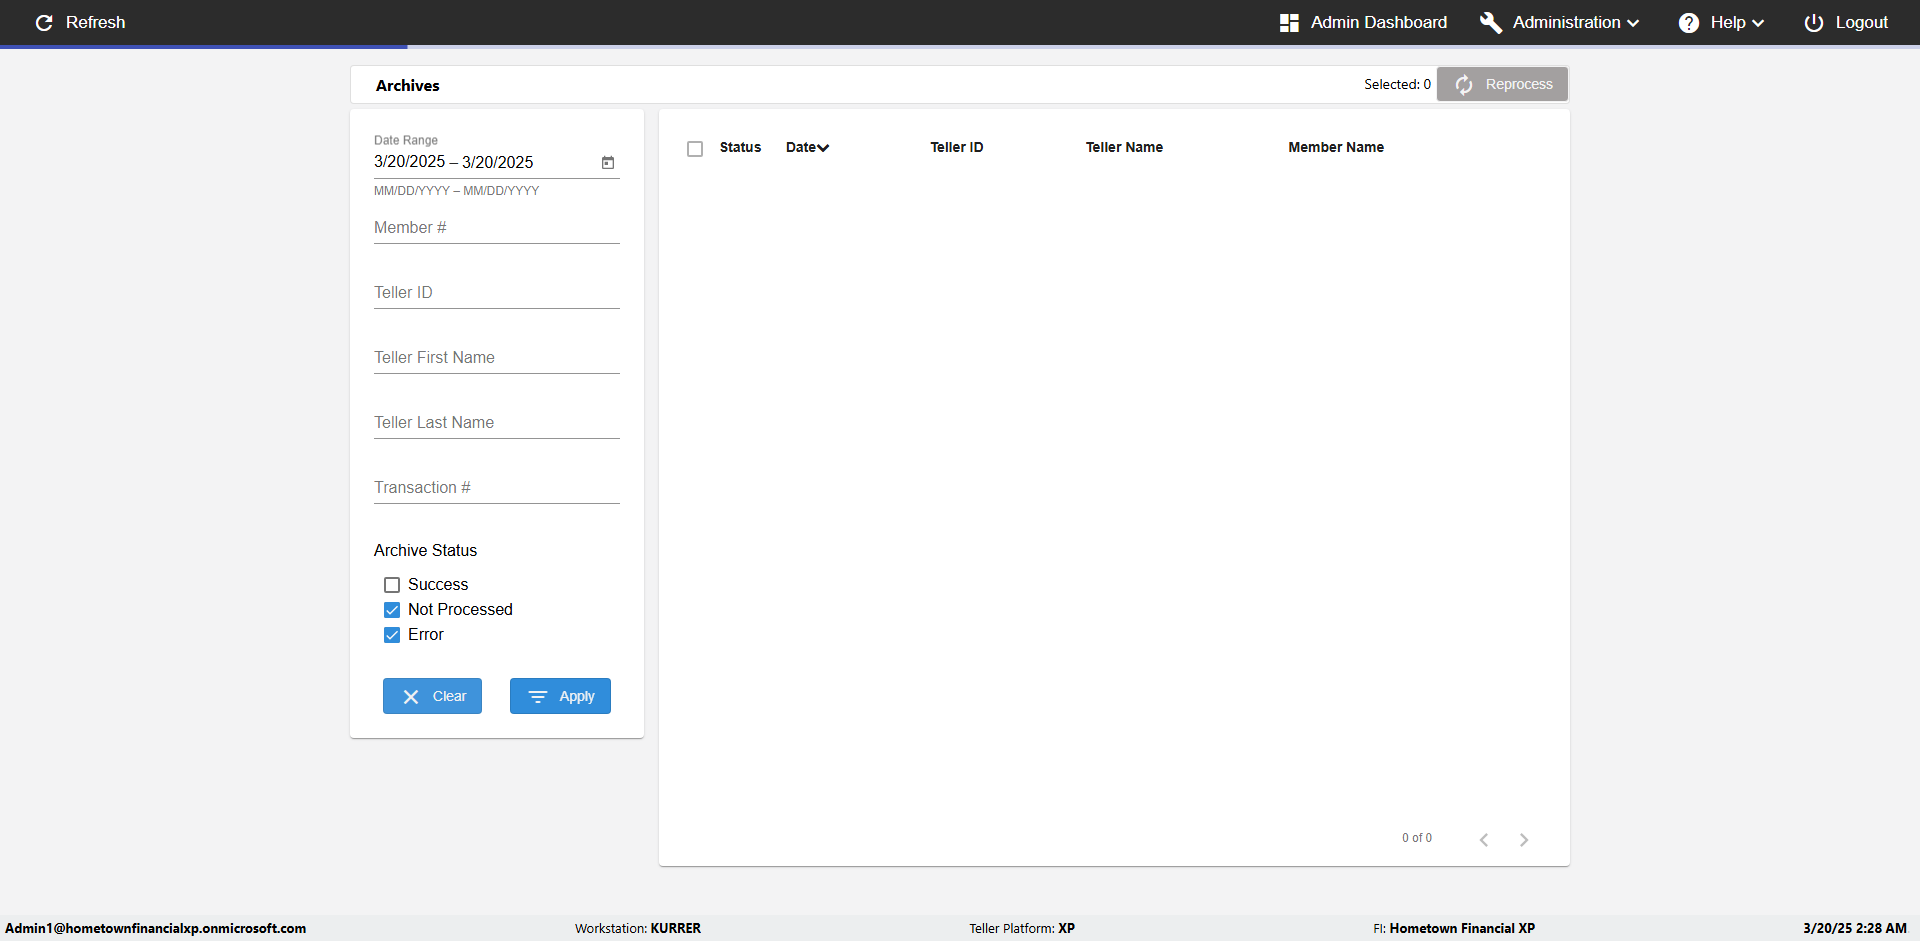Click the Transaction # input field

click(497, 488)
